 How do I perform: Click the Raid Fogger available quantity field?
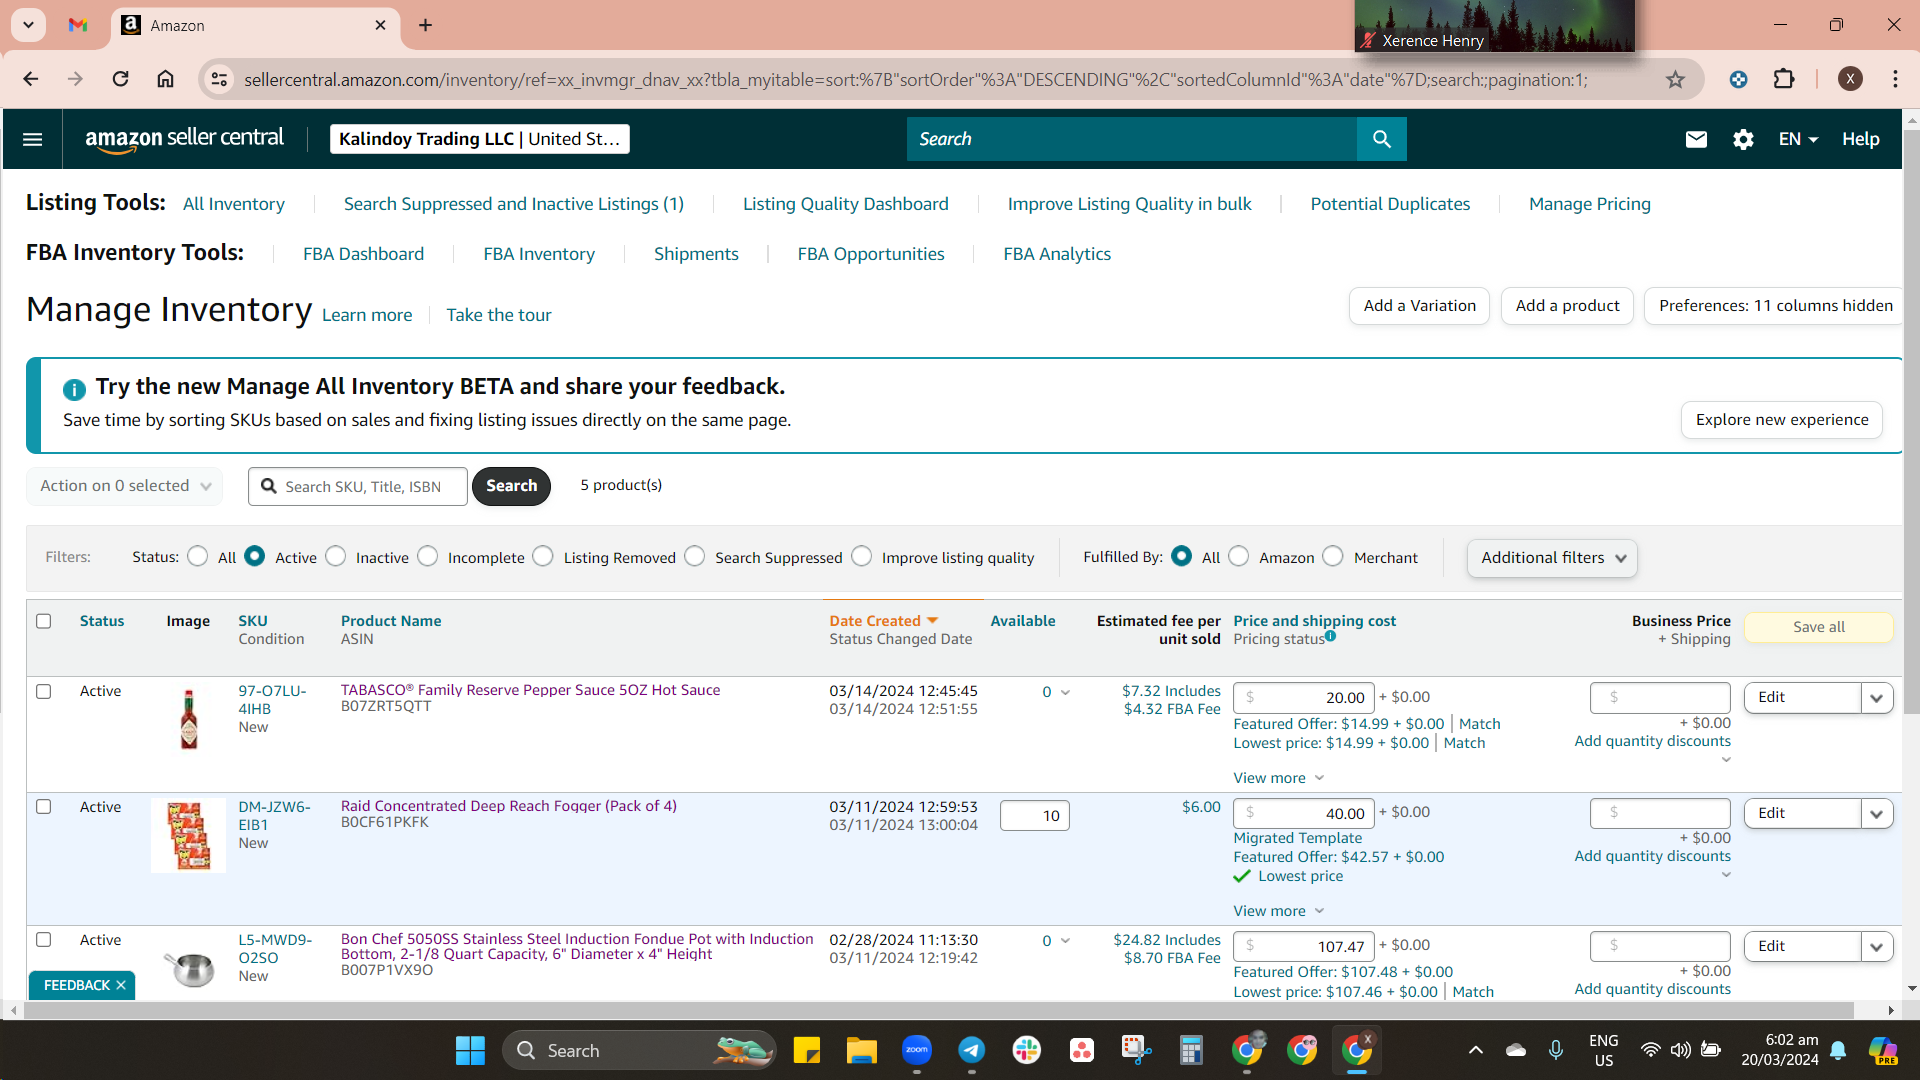click(x=1035, y=816)
